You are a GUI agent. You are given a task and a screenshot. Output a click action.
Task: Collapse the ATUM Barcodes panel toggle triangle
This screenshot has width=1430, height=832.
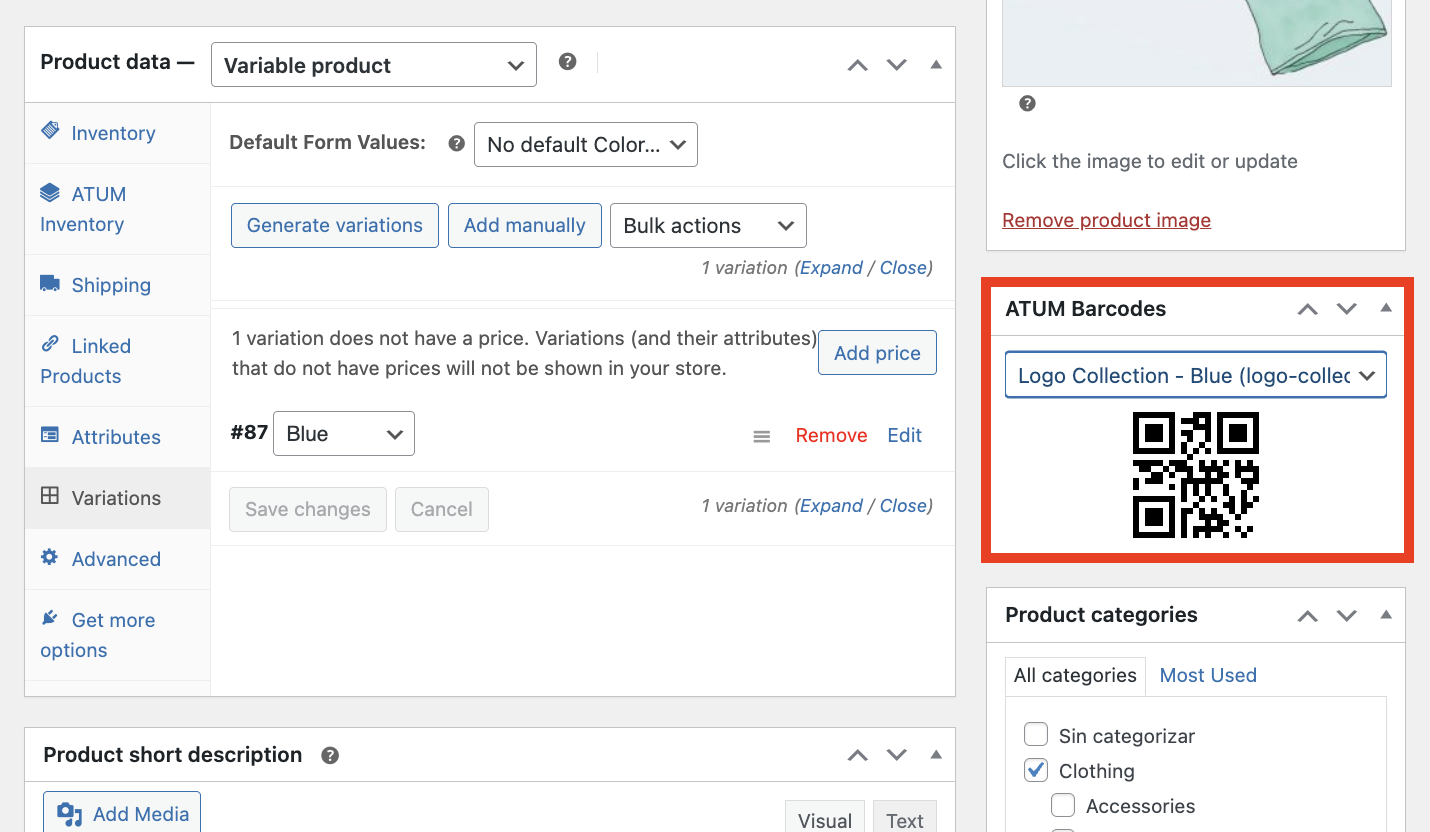tap(1386, 308)
